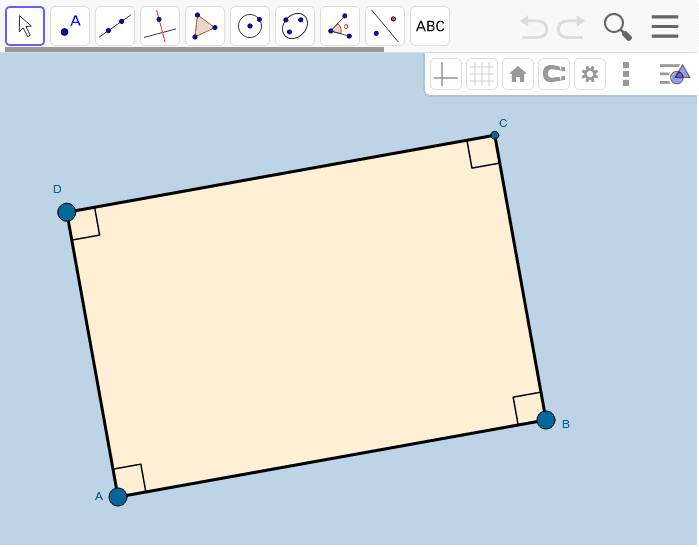Click point A of the rectangle
Screen dimensions: 699x547
click(118, 497)
